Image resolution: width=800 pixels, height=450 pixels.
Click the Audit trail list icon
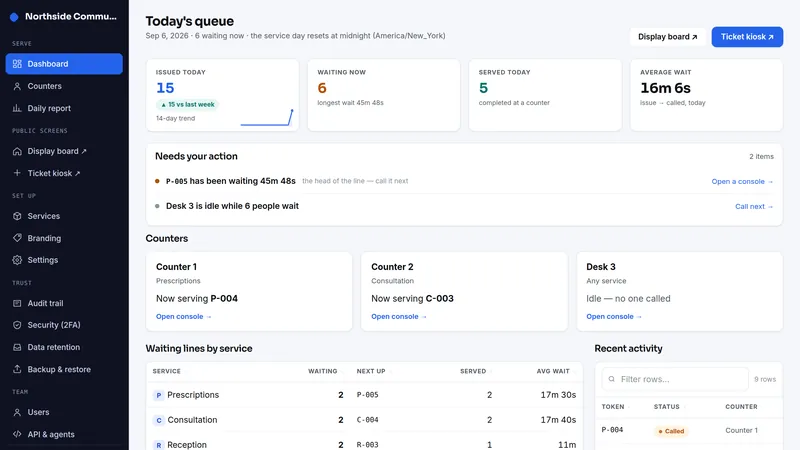(x=17, y=303)
